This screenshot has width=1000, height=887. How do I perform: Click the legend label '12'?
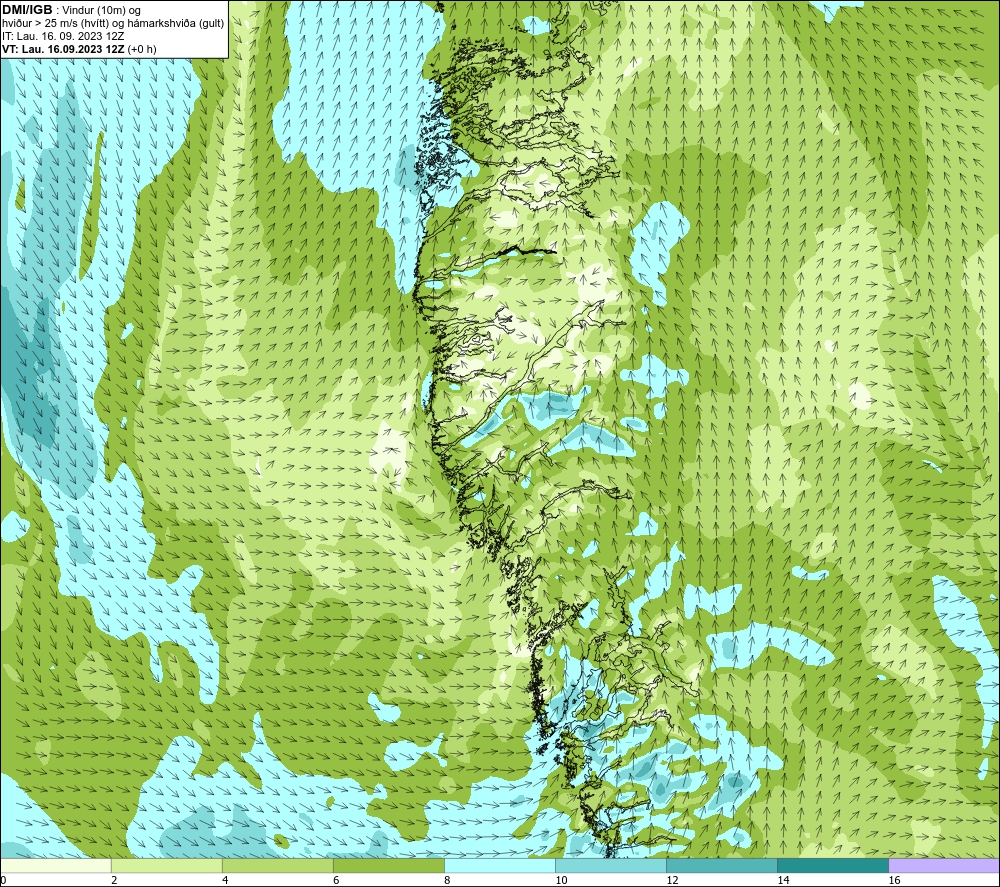[672, 881]
